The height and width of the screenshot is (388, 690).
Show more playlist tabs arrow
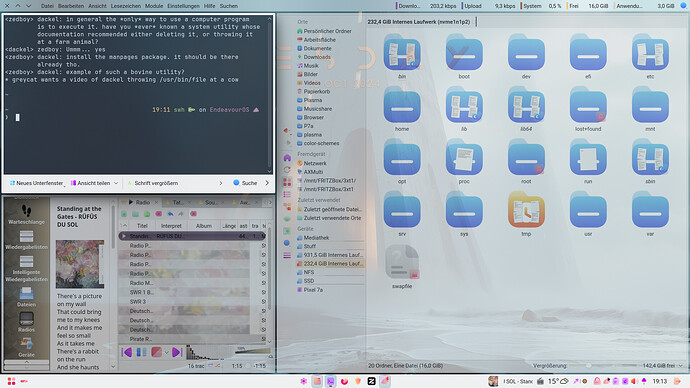tap(270, 202)
